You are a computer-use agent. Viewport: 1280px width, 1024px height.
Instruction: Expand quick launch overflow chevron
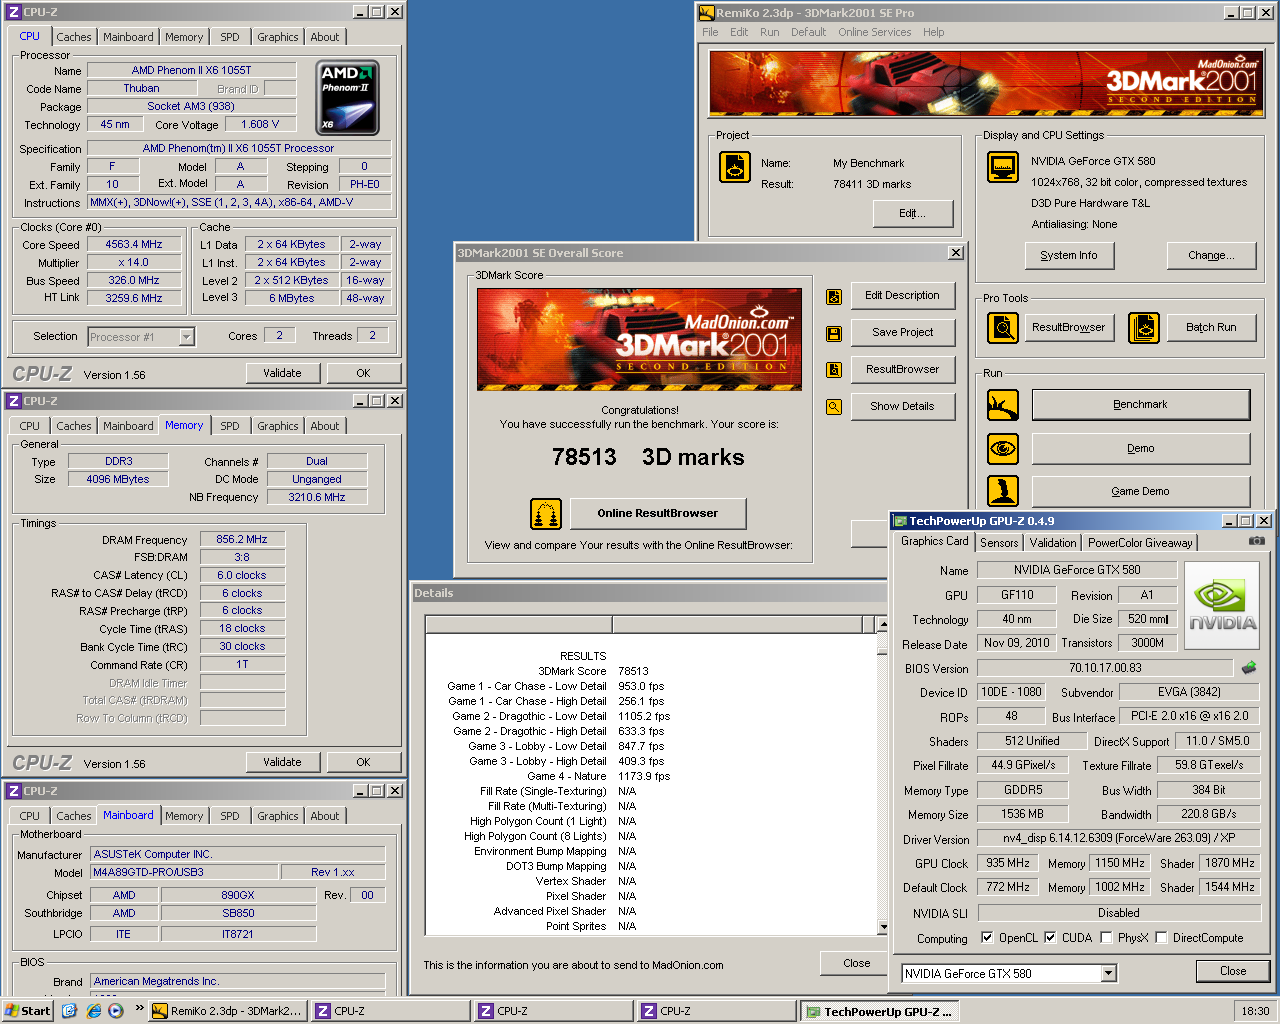click(139, 1009)
